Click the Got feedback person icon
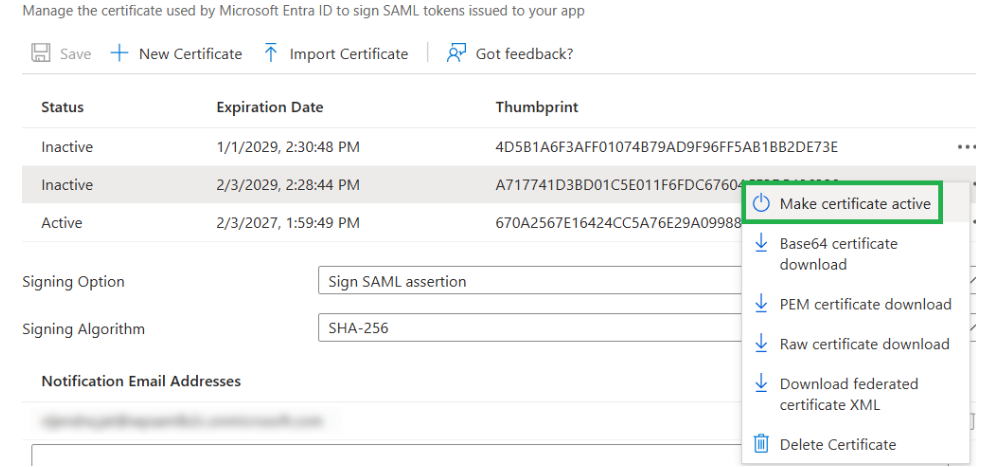Screen dimensions: 981x467 457,54
